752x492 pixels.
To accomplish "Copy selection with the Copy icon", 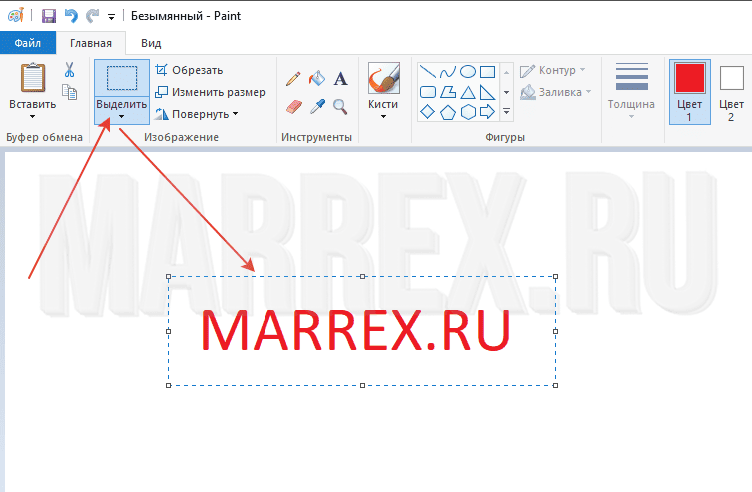I will pyautogui.click(x=70, y=92).
